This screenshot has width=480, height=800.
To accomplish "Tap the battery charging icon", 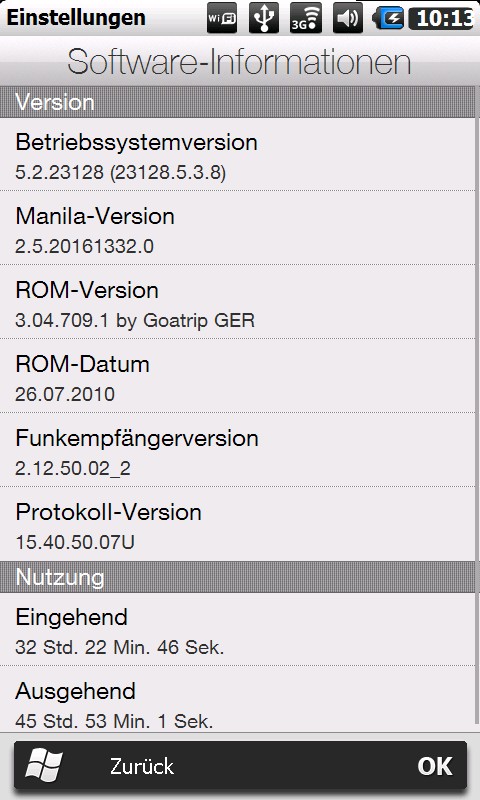I will pyautogui.click(x=389, y=19).
